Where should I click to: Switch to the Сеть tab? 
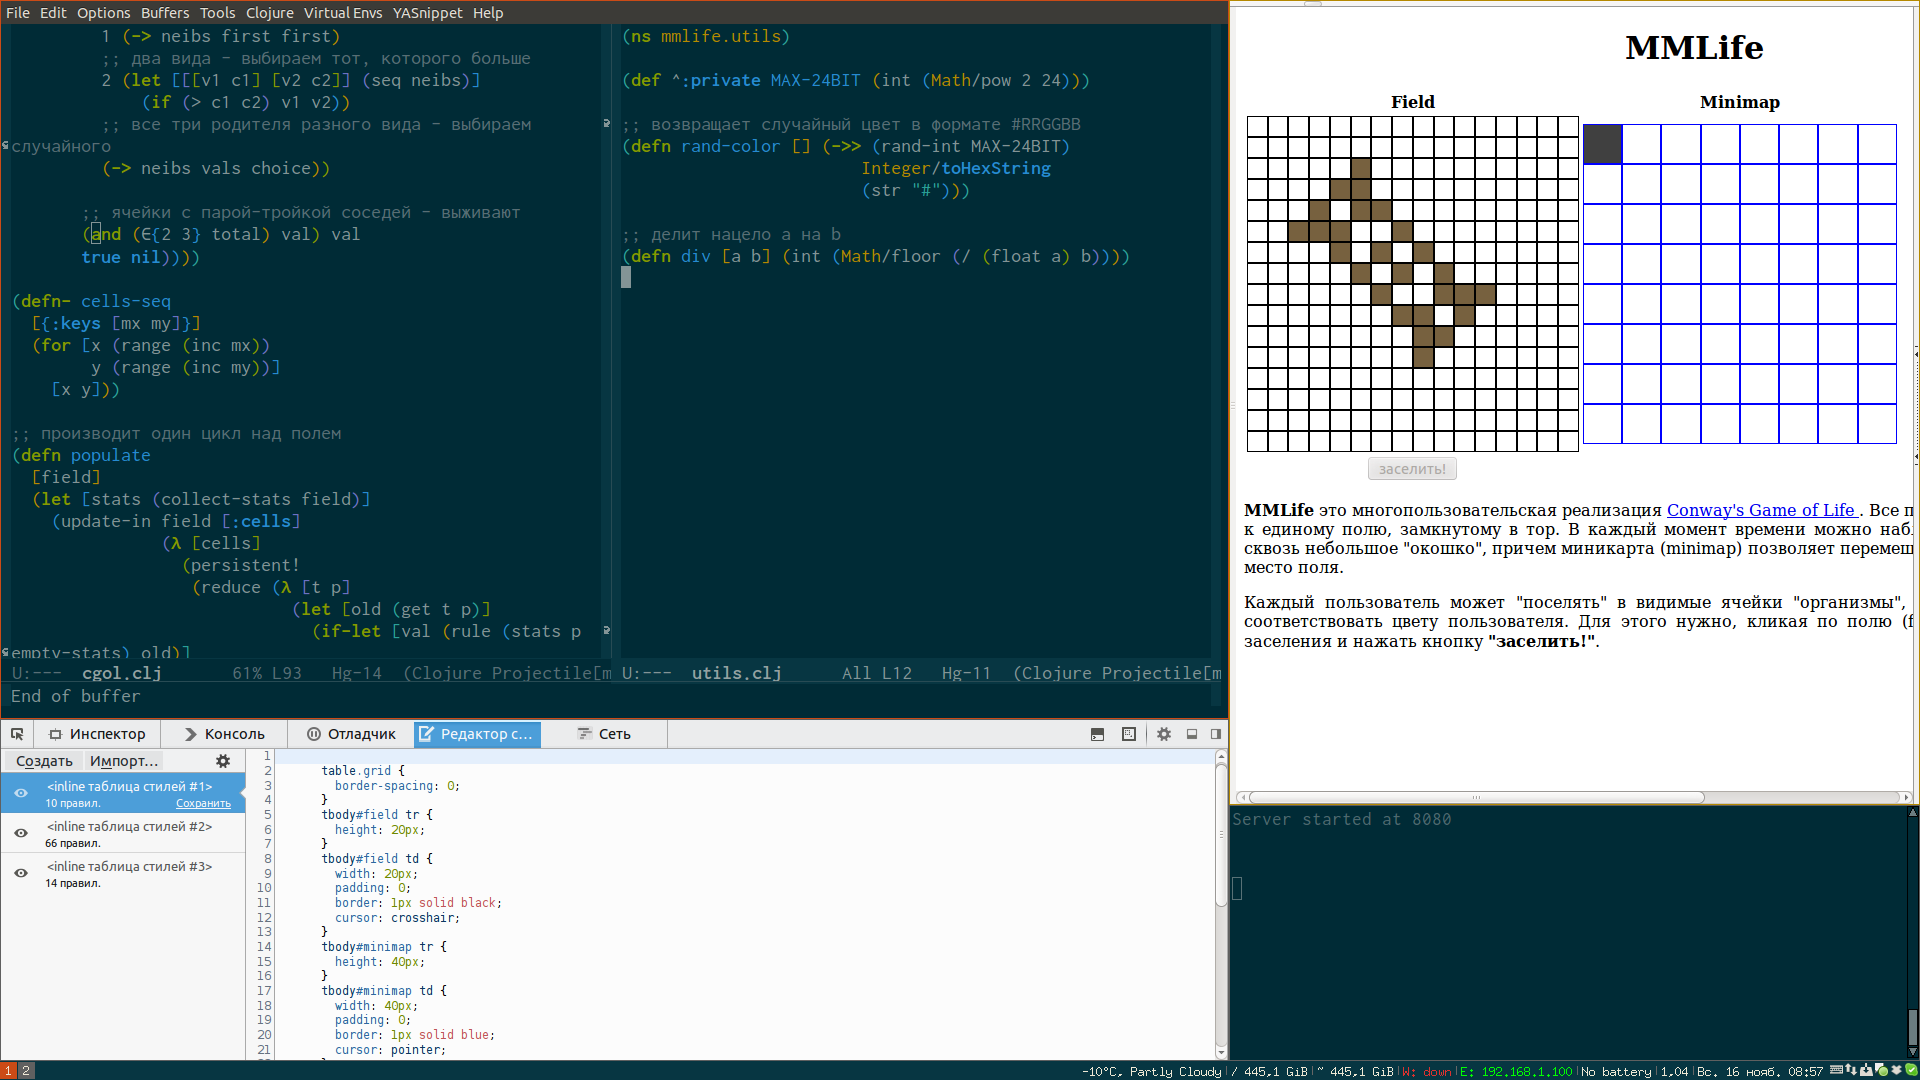point(604,734)
